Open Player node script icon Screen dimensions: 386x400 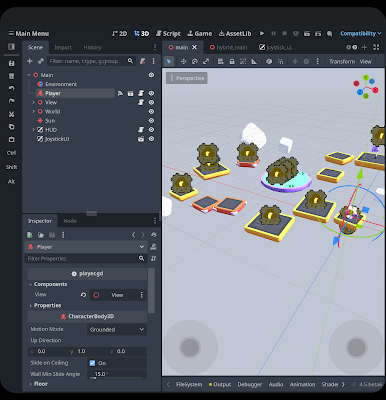click(x=141, y=93)
